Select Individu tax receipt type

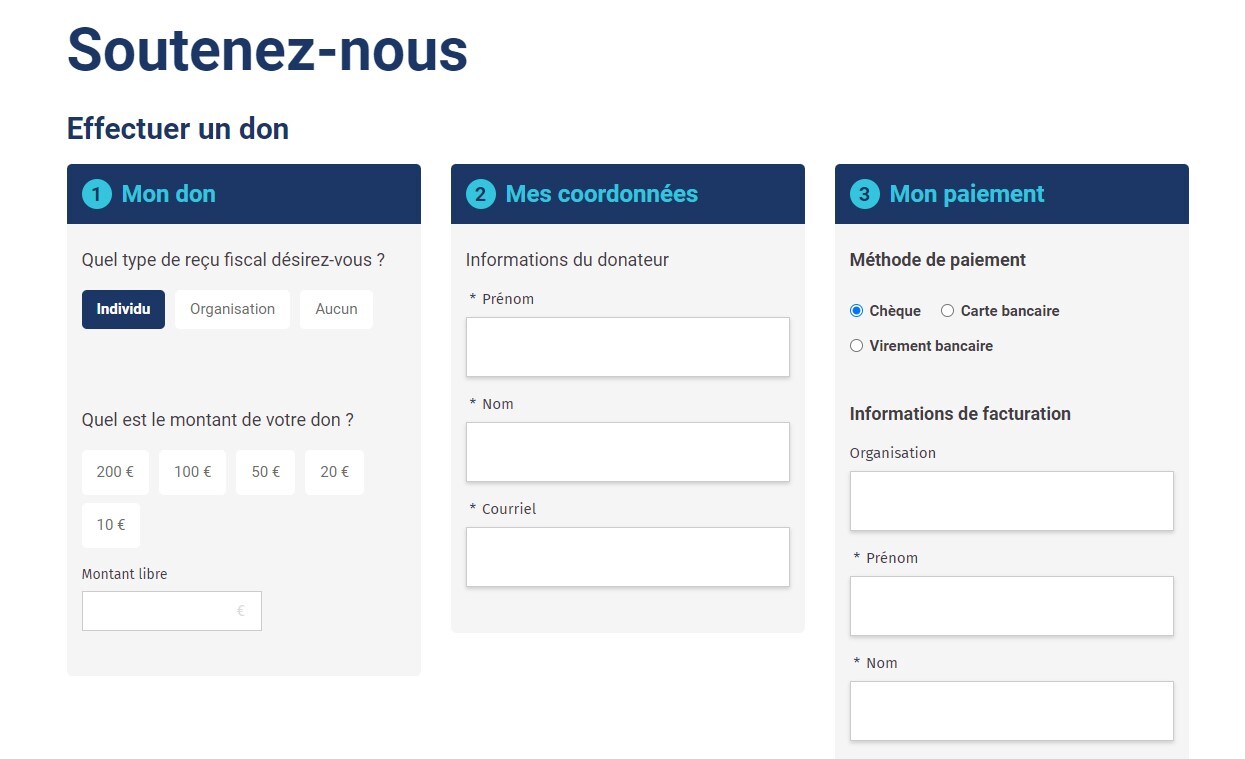coord(123,309)
